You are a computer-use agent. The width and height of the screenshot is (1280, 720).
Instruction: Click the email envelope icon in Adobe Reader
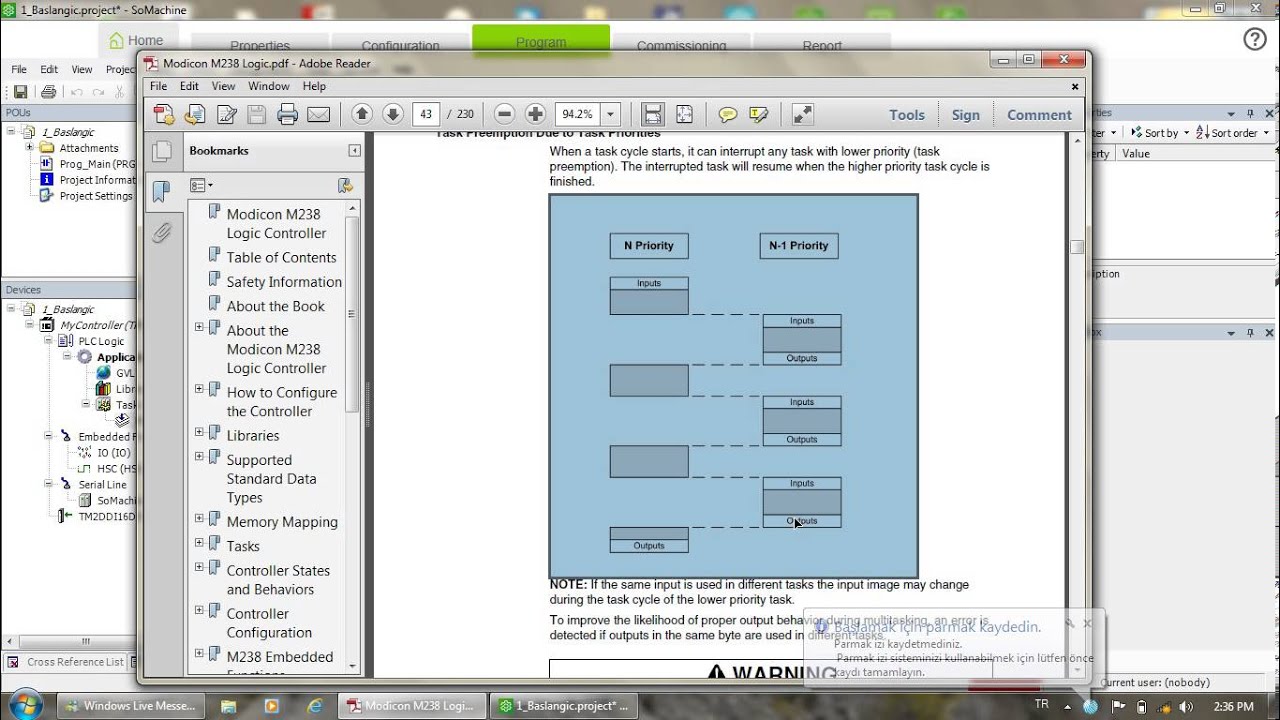coord(318,114)
